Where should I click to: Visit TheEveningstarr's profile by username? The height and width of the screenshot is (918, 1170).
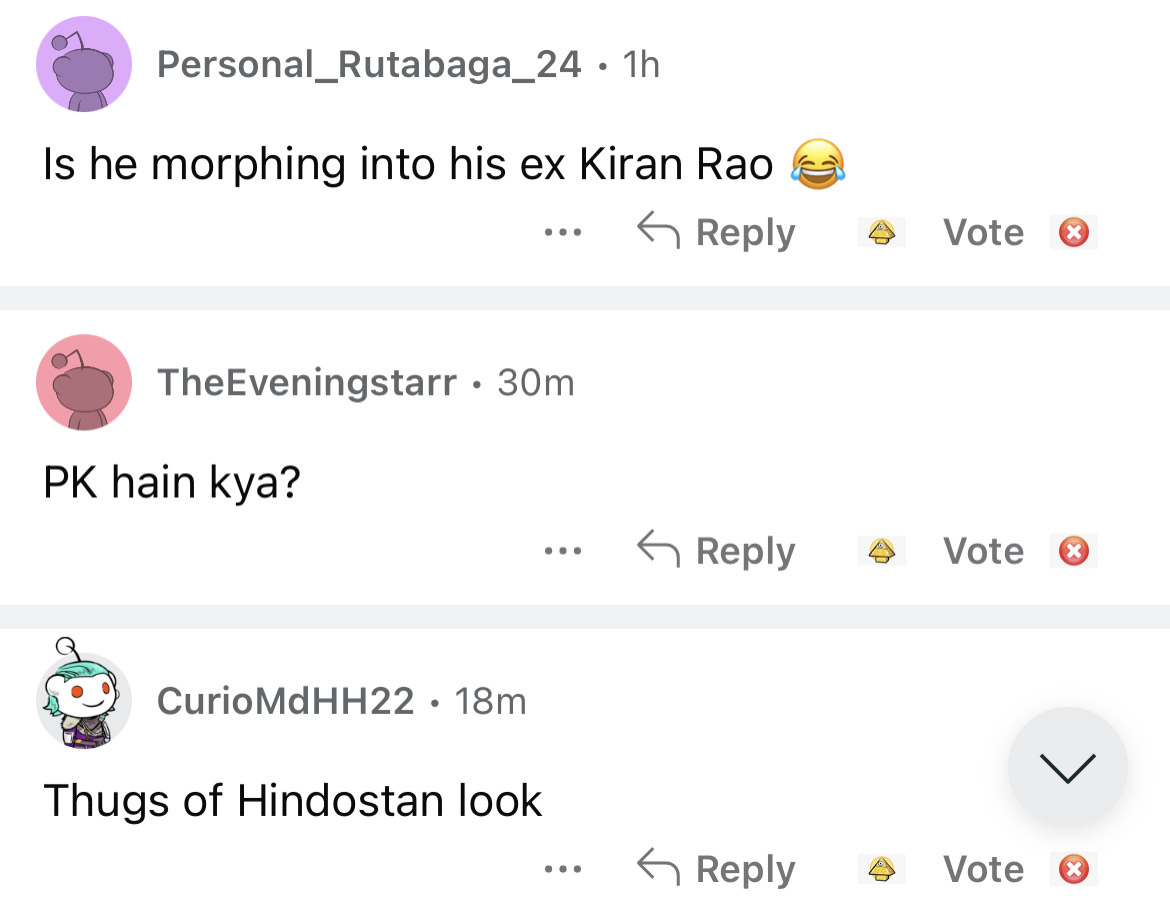click(x=307, y=382)
